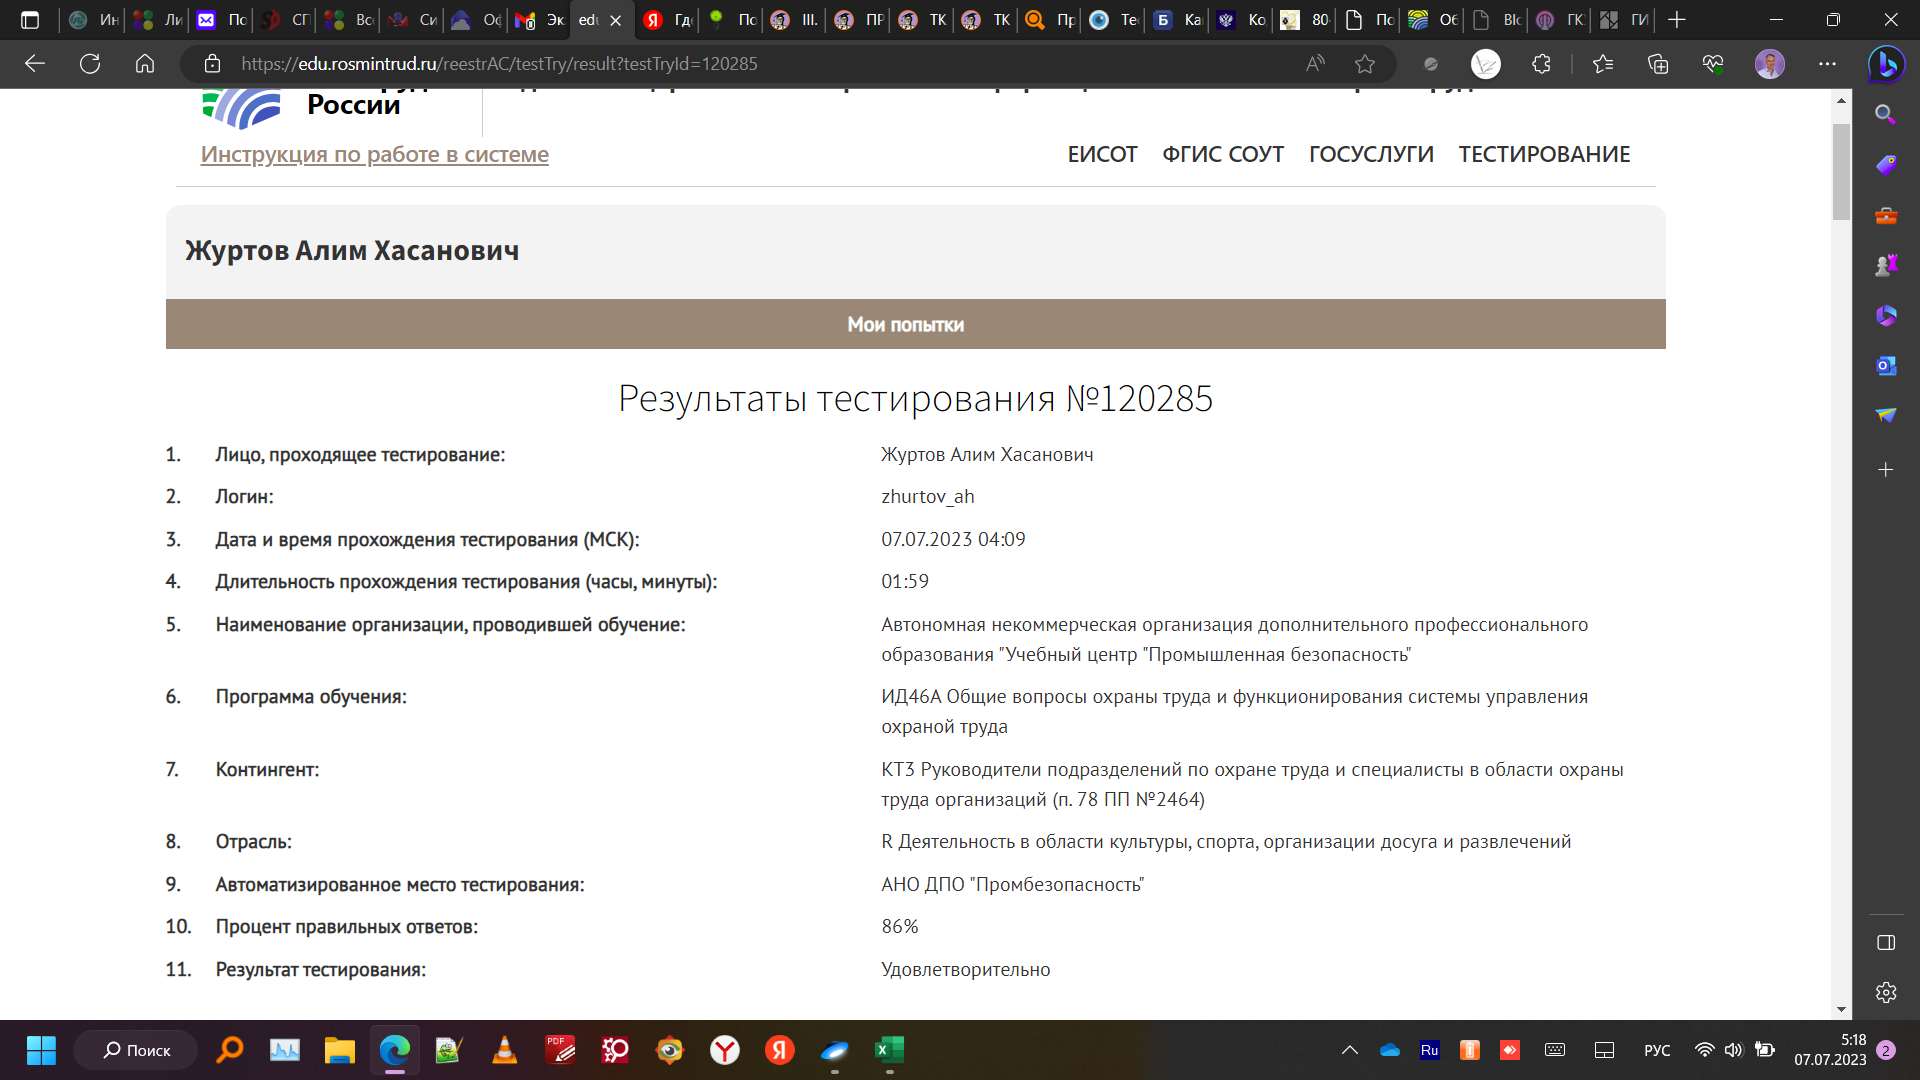
Task: Open the sidebar Tools briefcase icon
Action: [x=1886, y=215]
